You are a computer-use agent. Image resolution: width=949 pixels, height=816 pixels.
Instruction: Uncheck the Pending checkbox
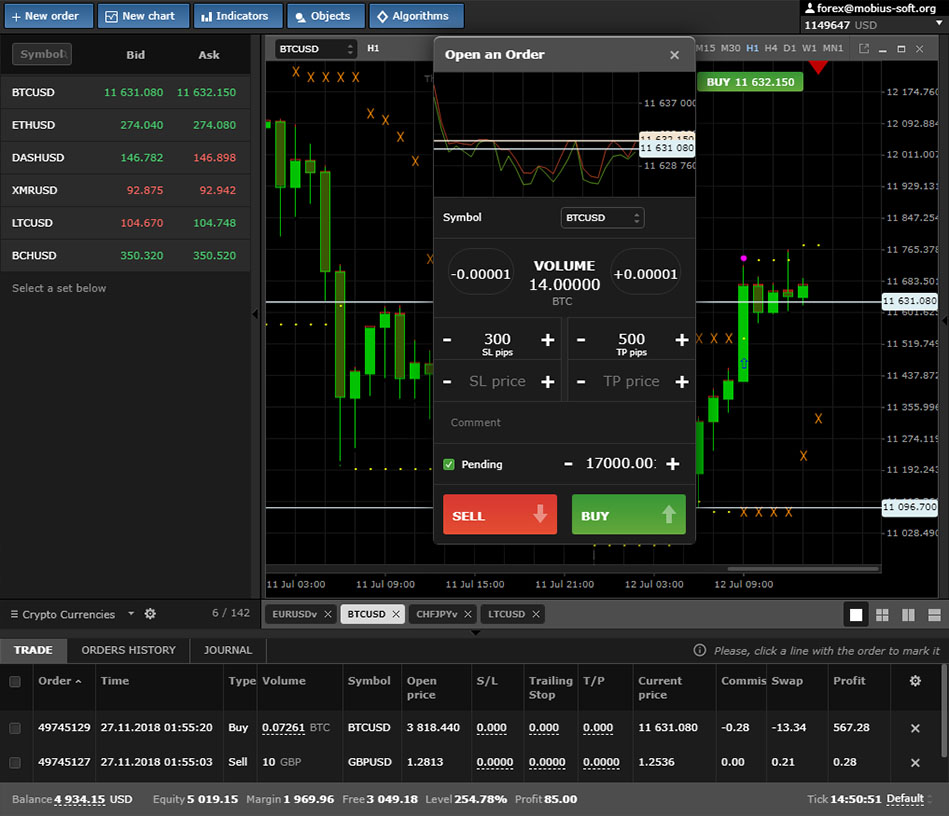pyautogui.click(x=449, y=464)
